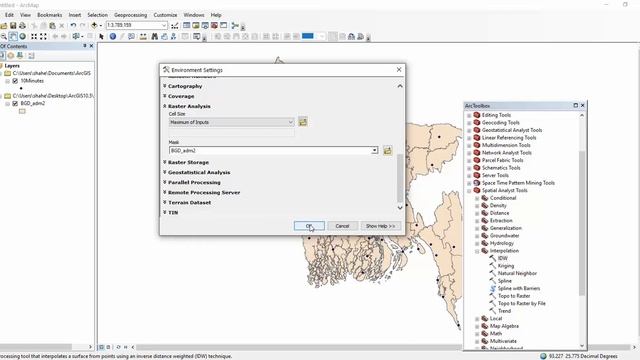Open the Python window icon

pos(224,25)
